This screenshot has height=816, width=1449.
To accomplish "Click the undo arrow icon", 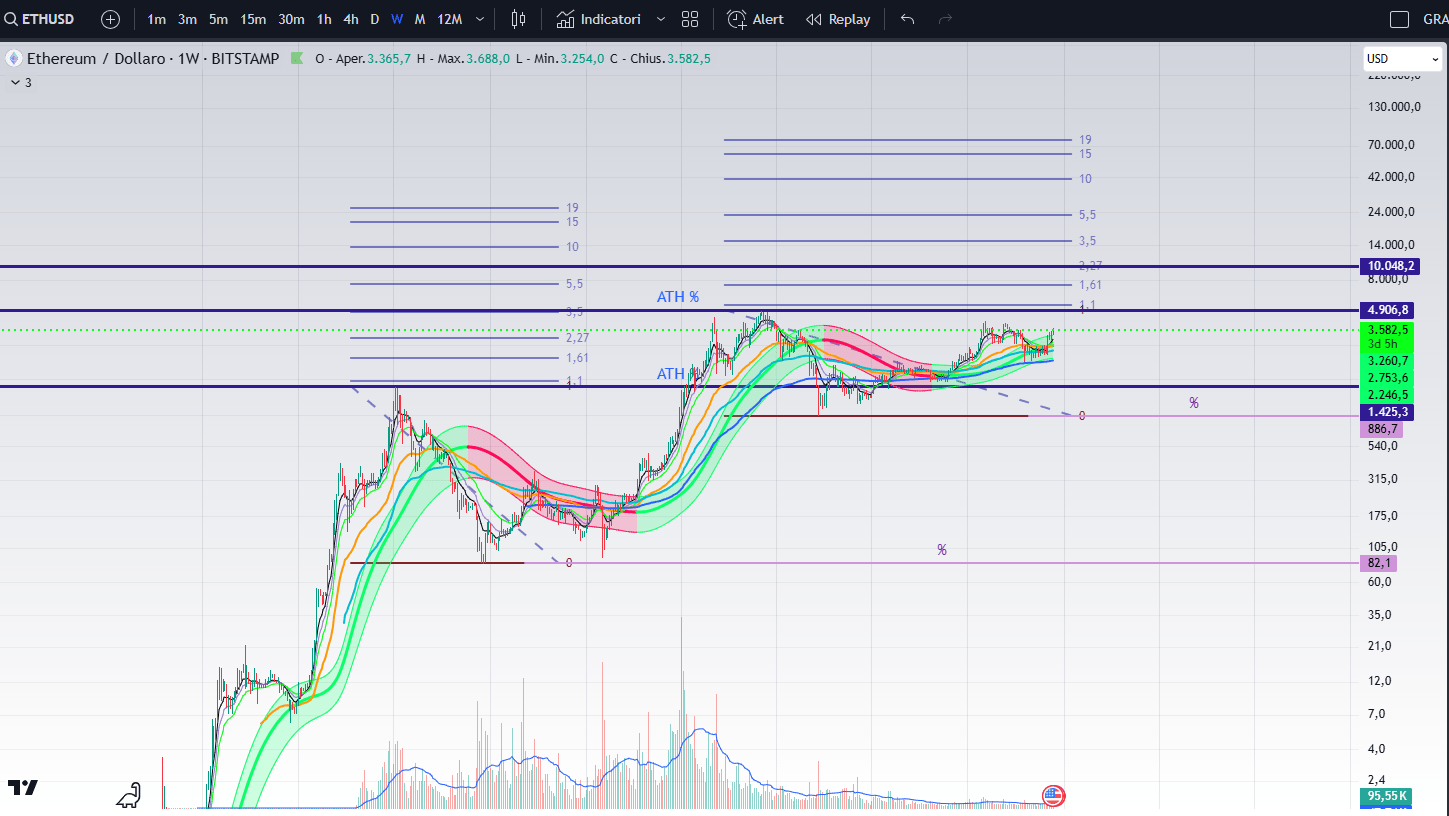I will pyautogui.click(x=907, y=19).
